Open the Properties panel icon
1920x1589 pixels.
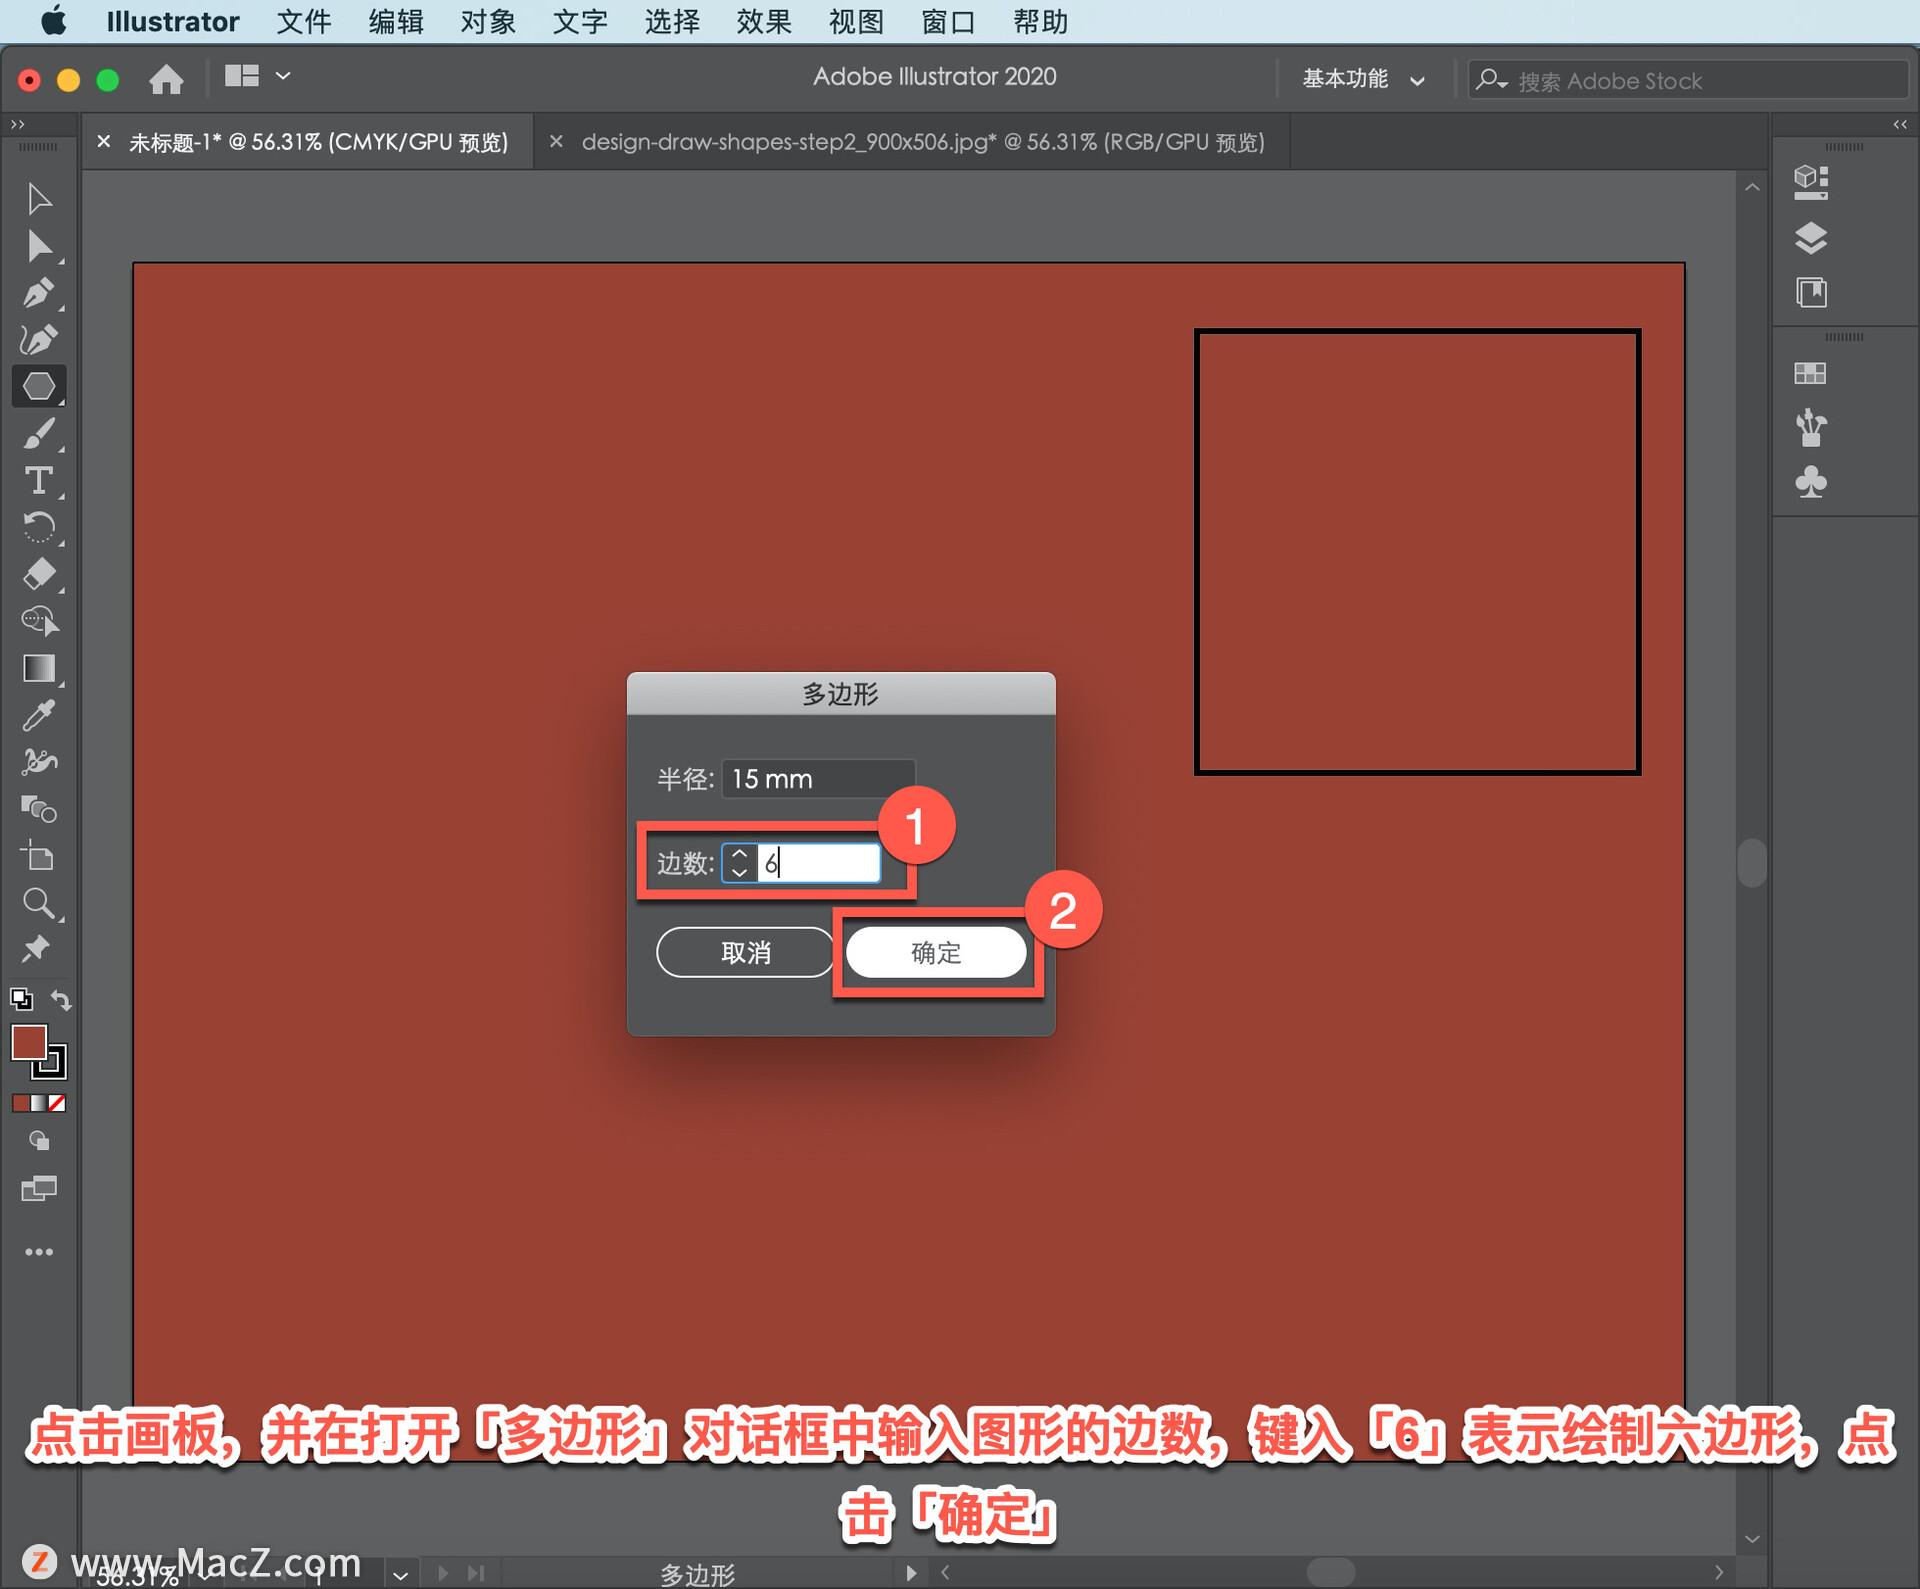point(1810,182)
